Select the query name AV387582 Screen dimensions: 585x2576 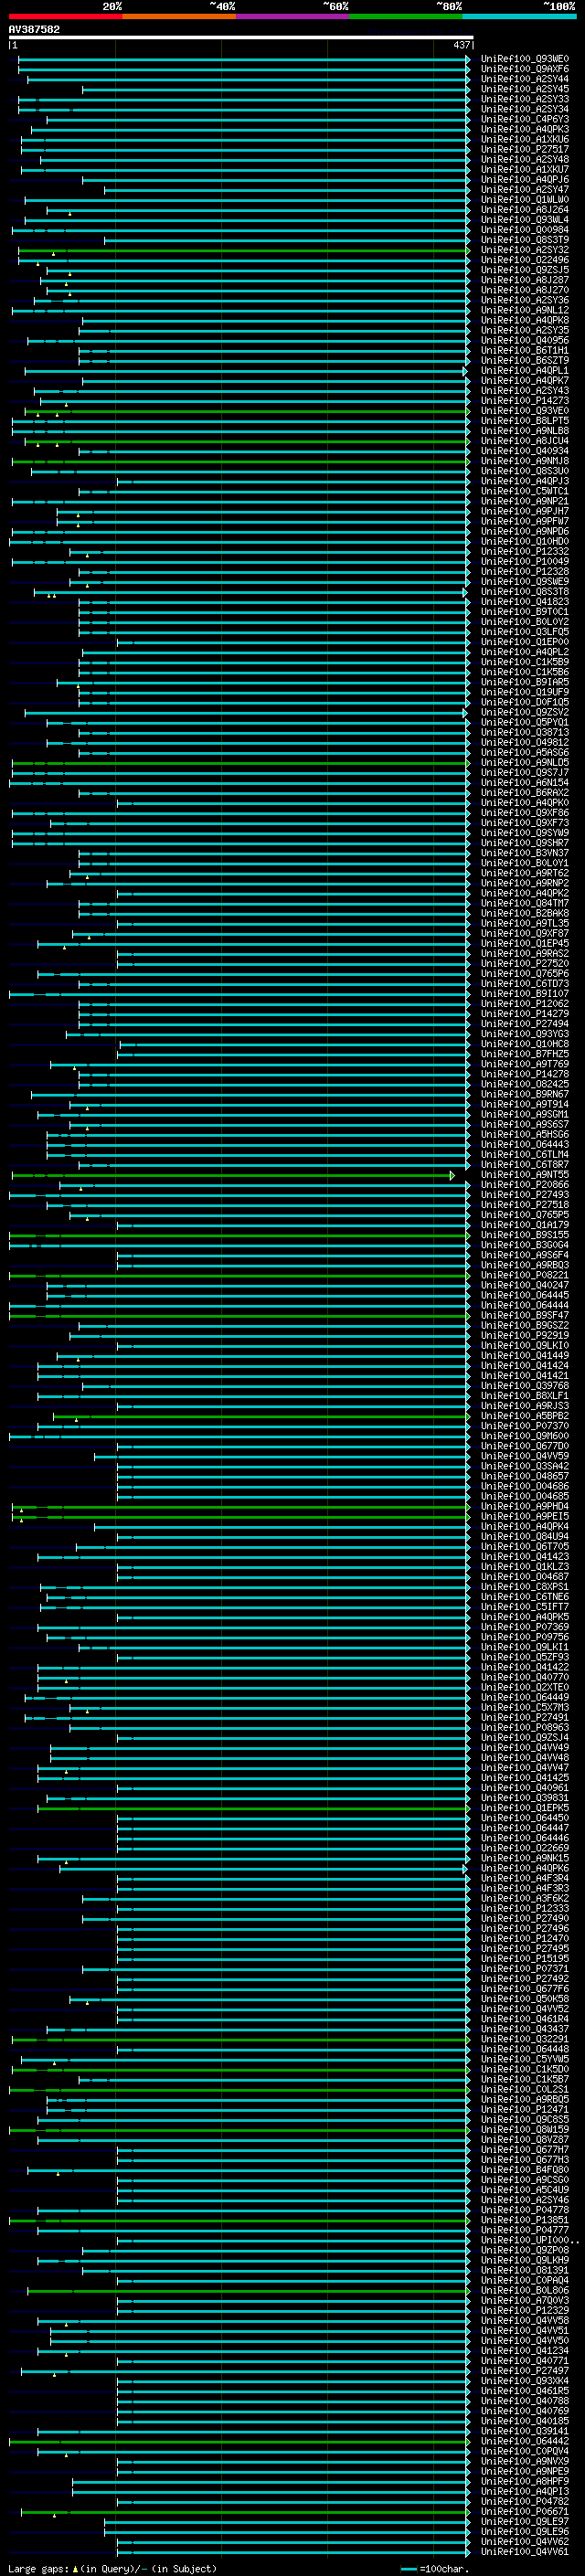coord(34,29)
